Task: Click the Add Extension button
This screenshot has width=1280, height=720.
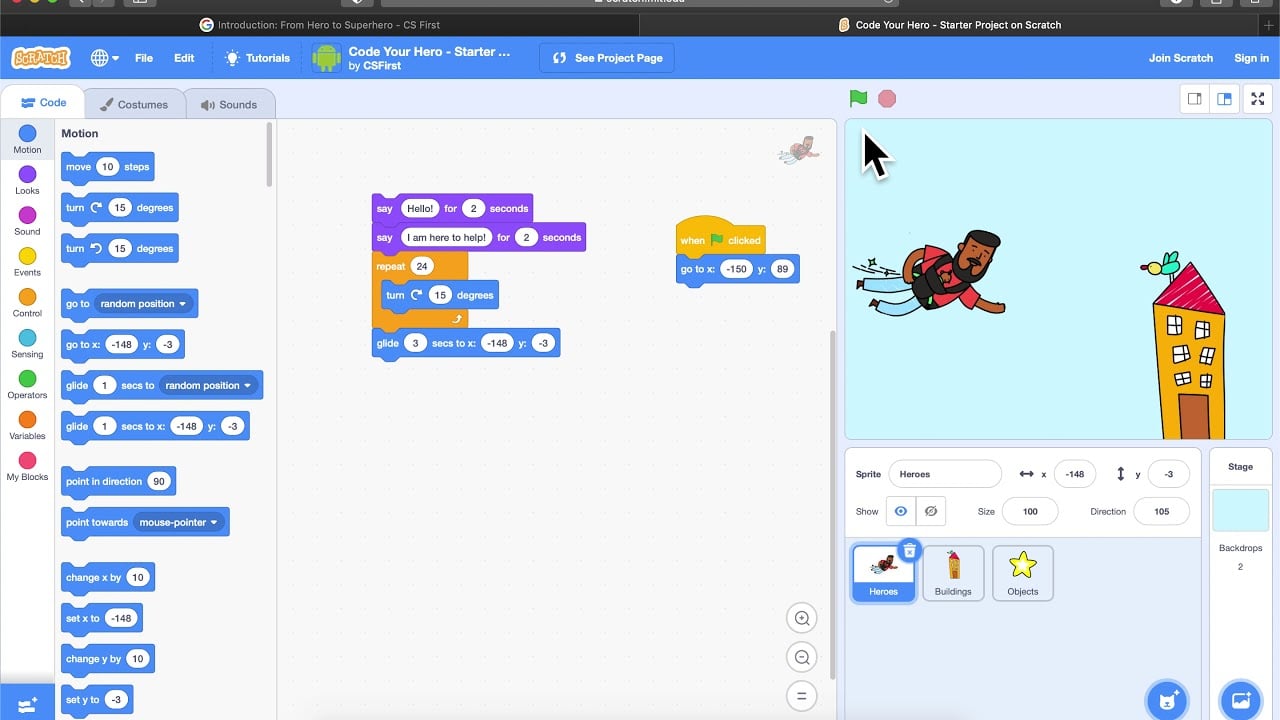Action: [26, 703]
